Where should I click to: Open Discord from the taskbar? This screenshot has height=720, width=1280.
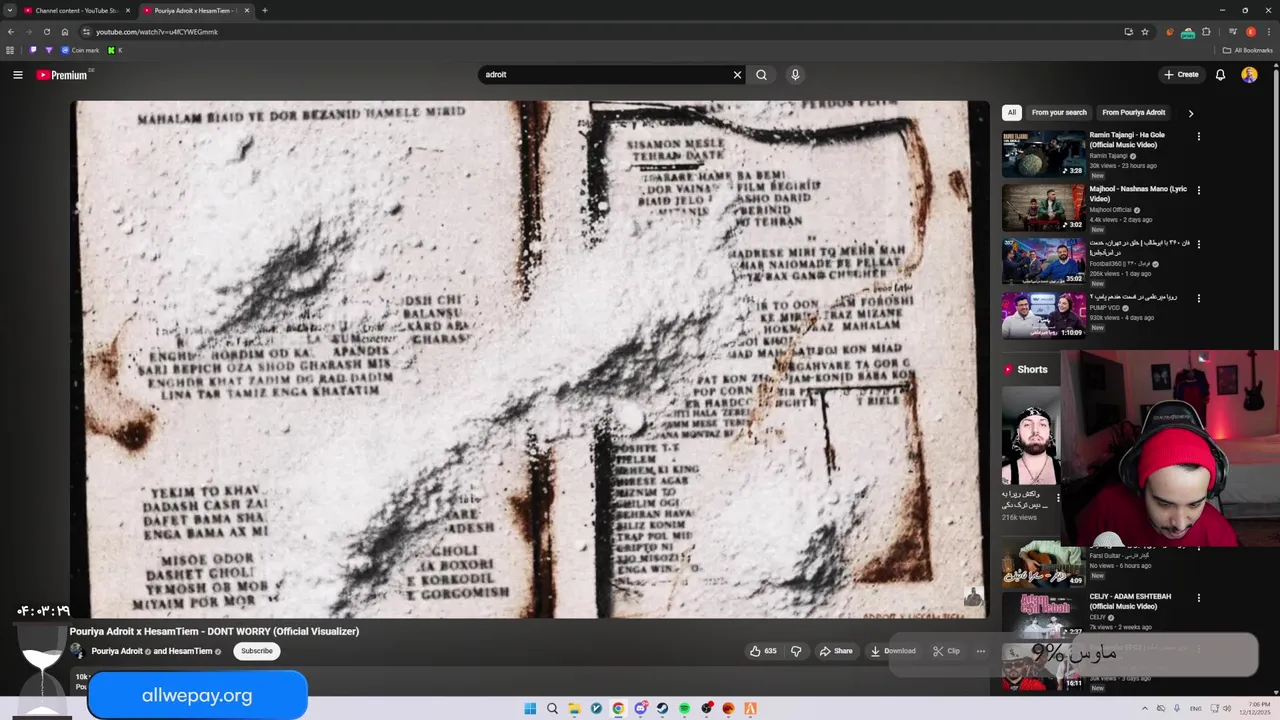(x=640, y=709)
